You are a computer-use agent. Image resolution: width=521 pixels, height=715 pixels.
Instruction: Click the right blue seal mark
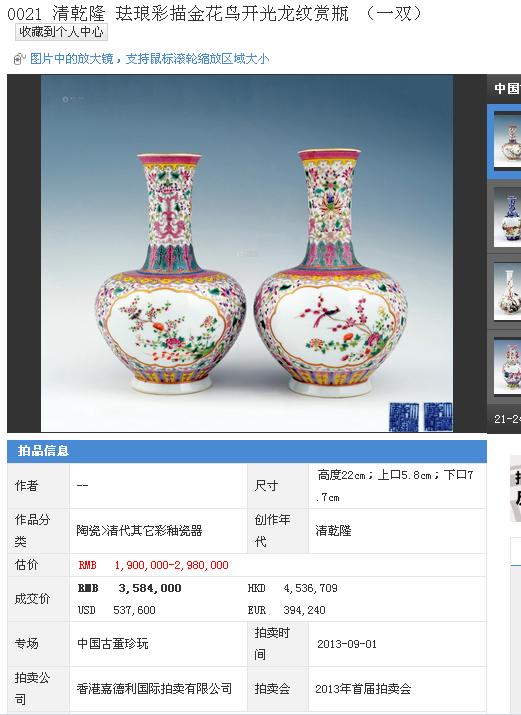click(438, 416)
